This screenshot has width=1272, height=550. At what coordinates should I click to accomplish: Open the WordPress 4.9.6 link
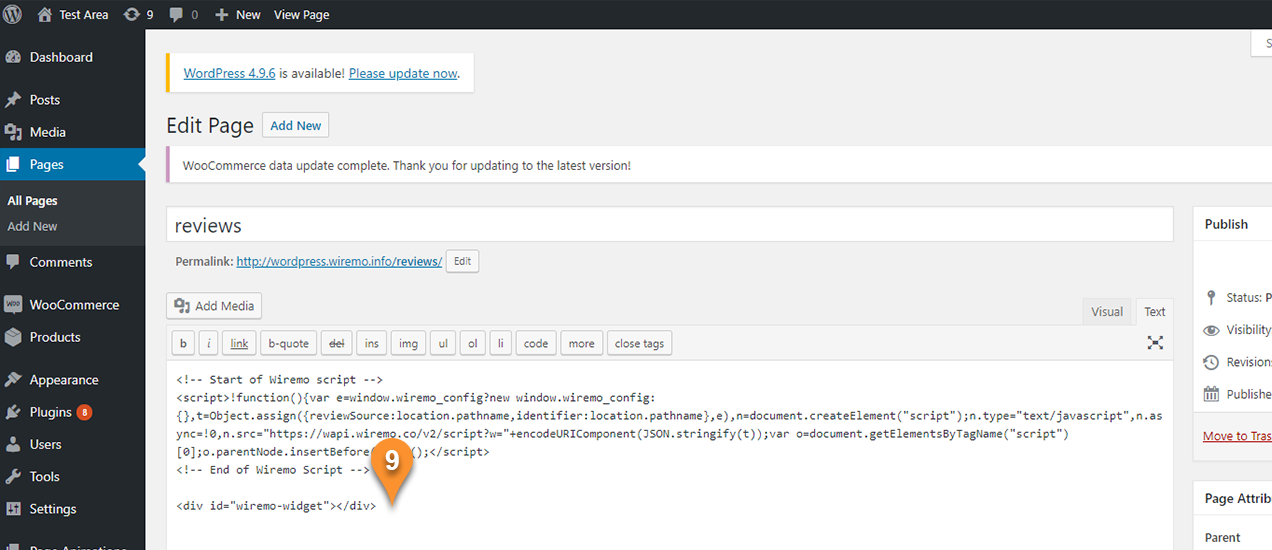230,73
